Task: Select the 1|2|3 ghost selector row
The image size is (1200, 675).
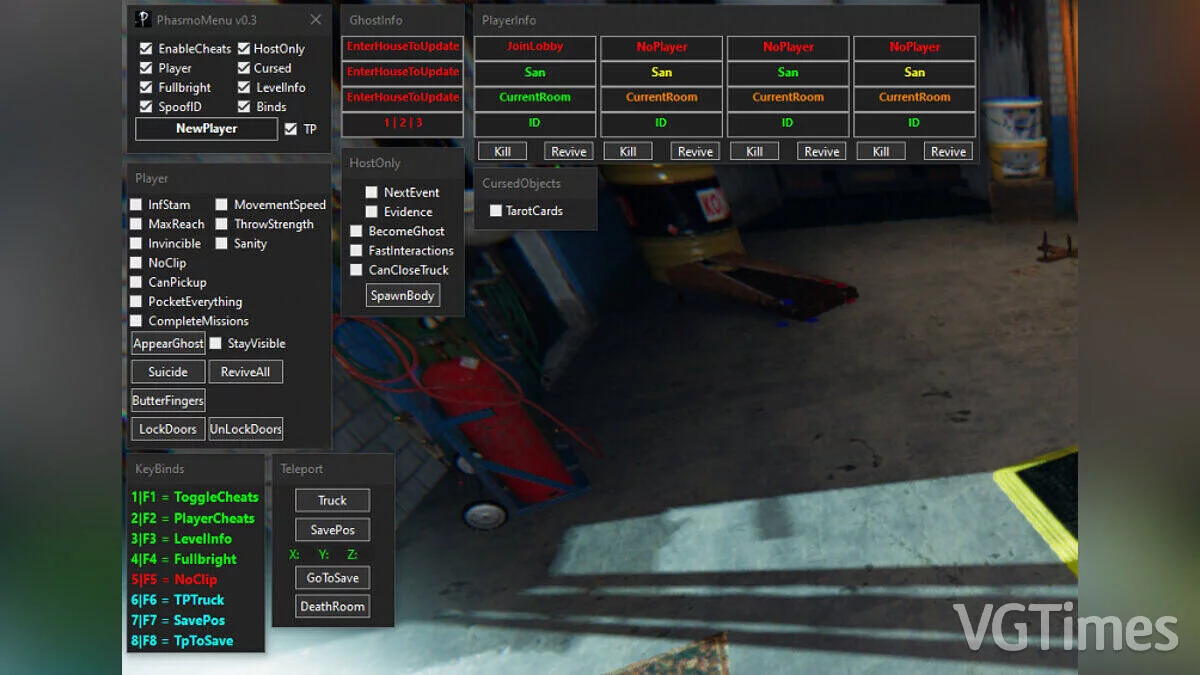Action: (x=402, y=123)
